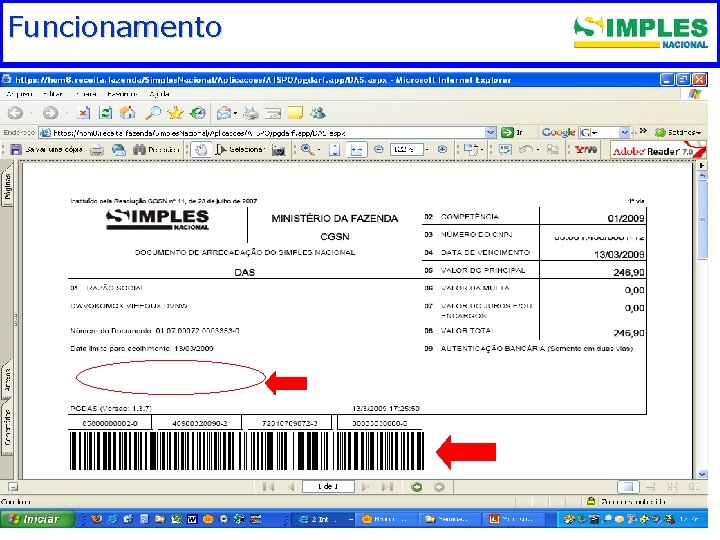Click the zoom percentage field
Image resolution: width=720 pixels, height=540 pixels.
(406, 149)
